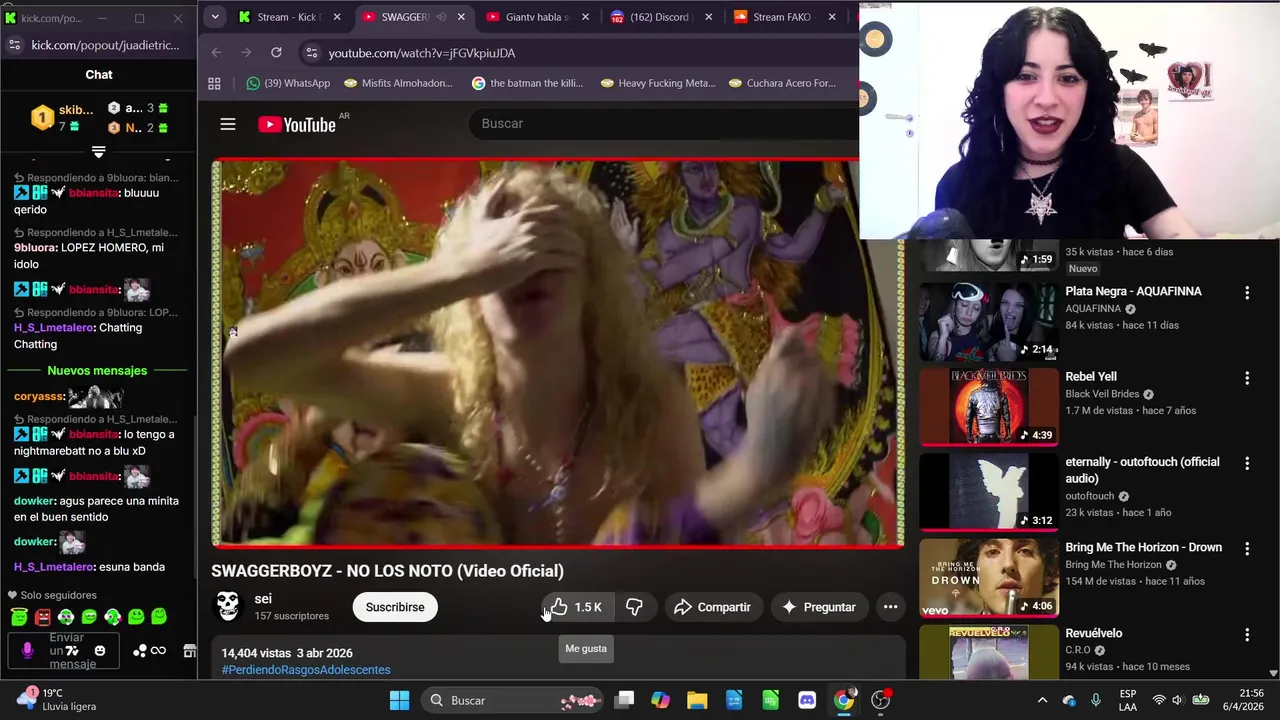The height and width of the screenshot is (720, 1280).
Task: Click the ESP LAA language indicator
Action: (1128, 700)
